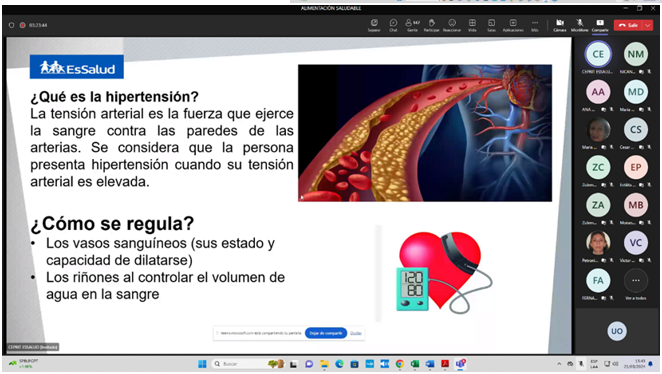Expand the system tray hidden icons chevron
This screenshot has width=662, height=374.
tap(559, 364)
